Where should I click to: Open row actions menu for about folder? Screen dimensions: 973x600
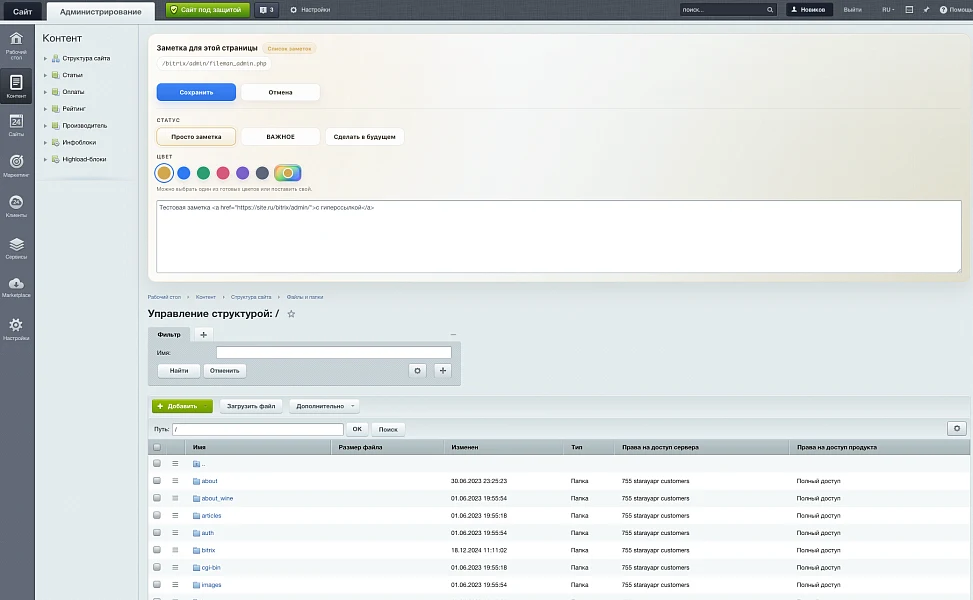[175, 481]
